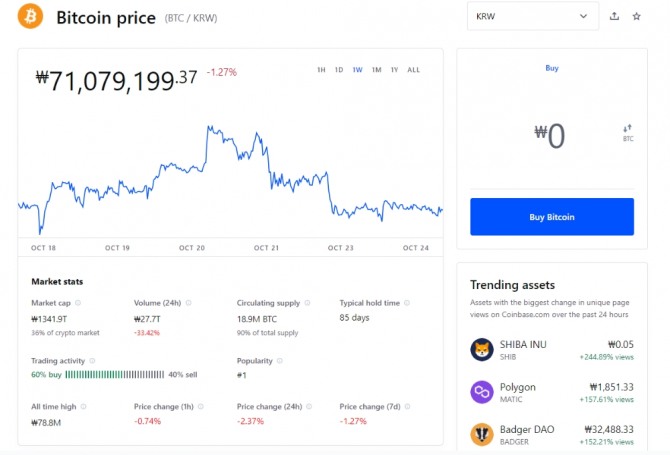670x455 pixels.
Task: Click the Buy tab in trade panel
Action: (x=552, y=68)
